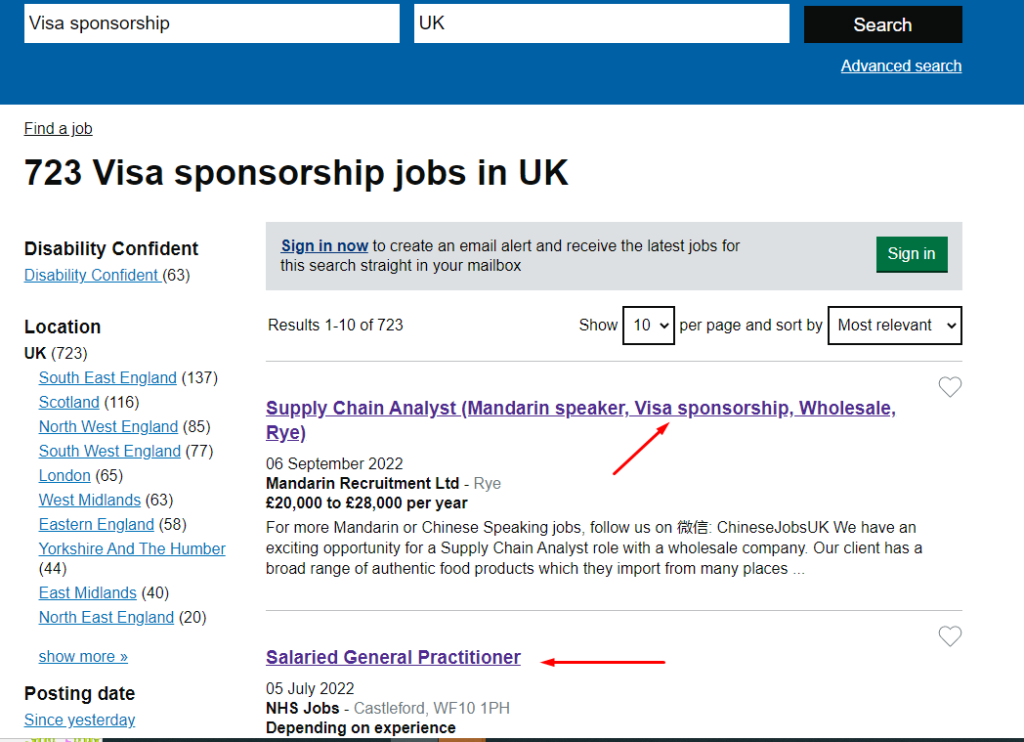Filter by jobs posted since yesterday
1024x742 pixels.
(x=79, y=719)
